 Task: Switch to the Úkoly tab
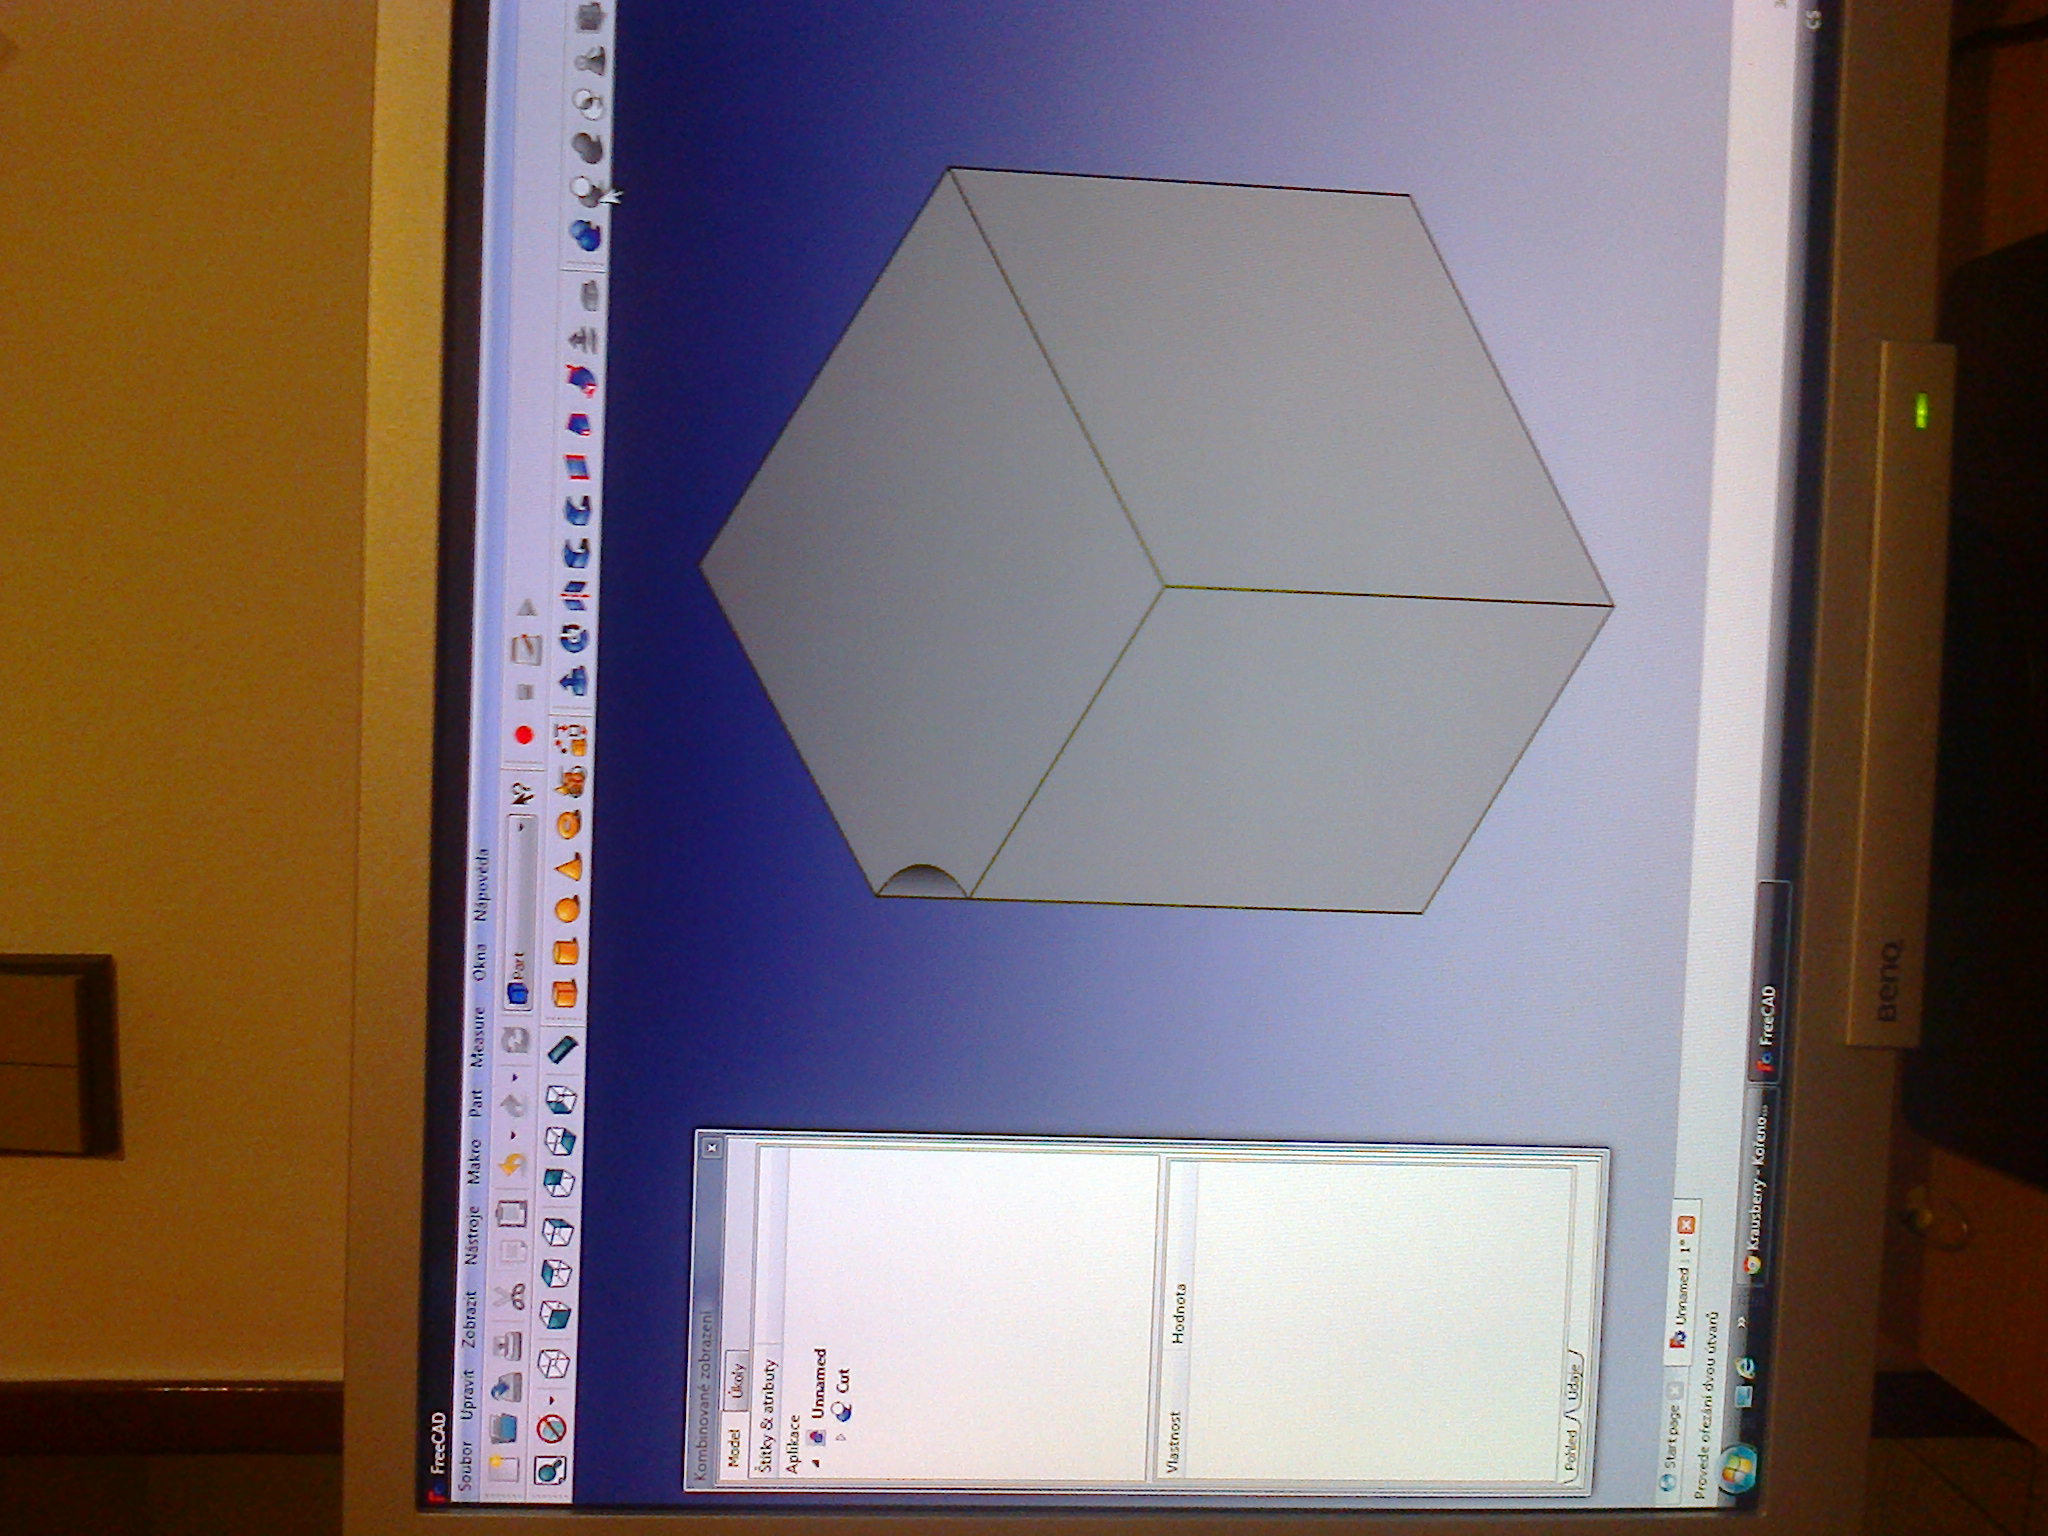pyautogui.click(x=739, y=1381)
